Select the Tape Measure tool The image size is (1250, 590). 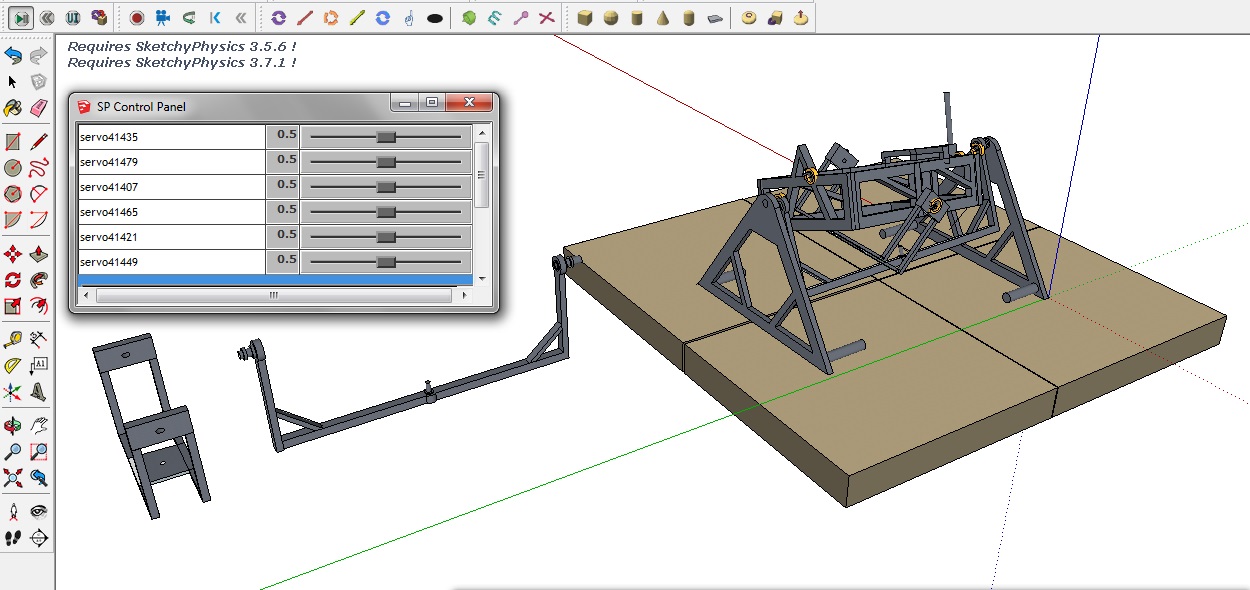point(13,339)
